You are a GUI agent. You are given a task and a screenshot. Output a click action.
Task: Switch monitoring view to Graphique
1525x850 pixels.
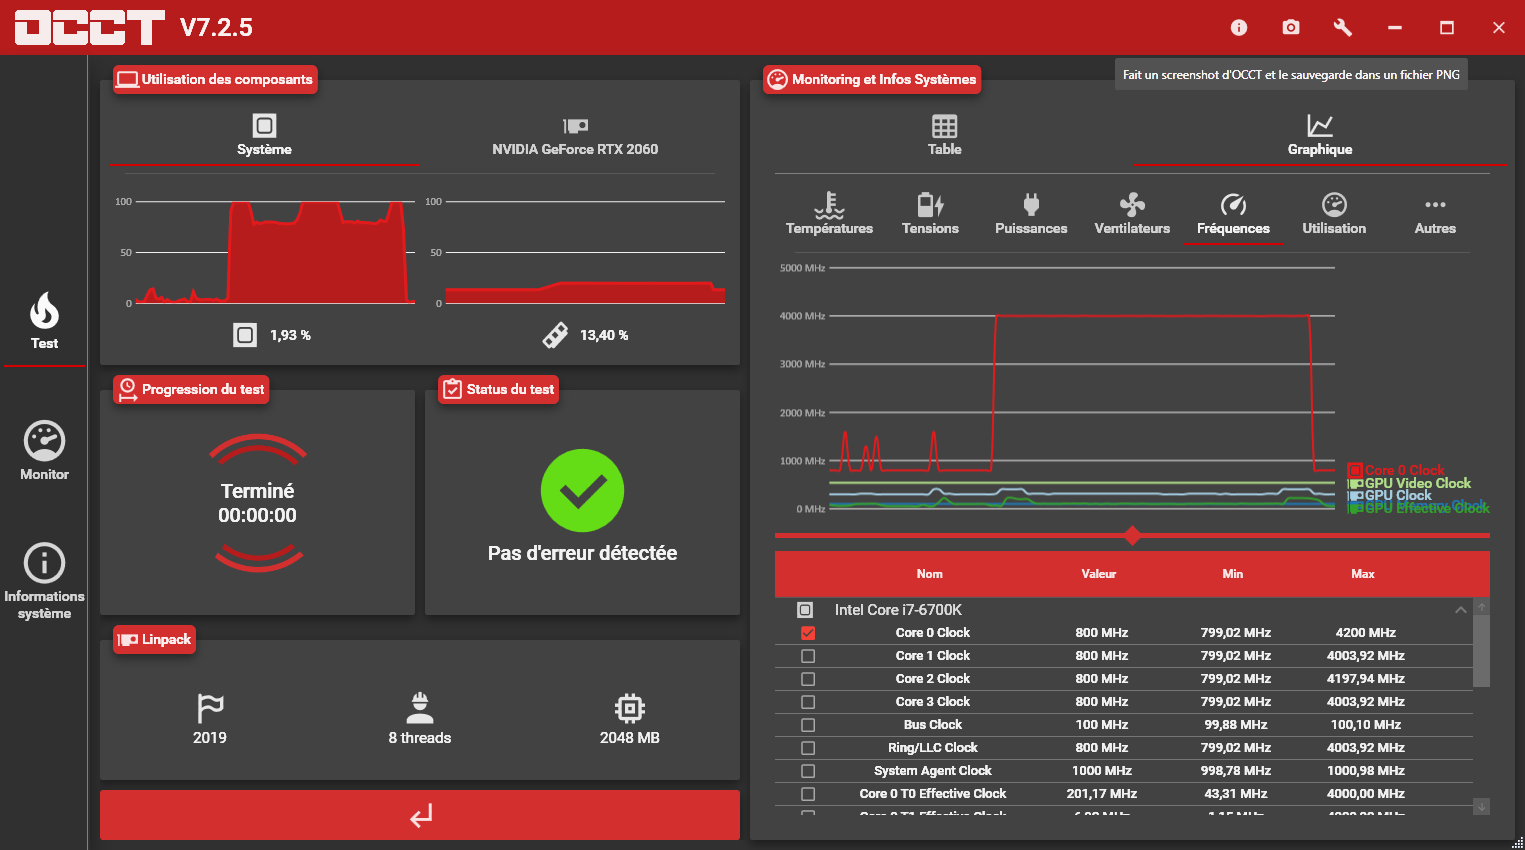1320,135
